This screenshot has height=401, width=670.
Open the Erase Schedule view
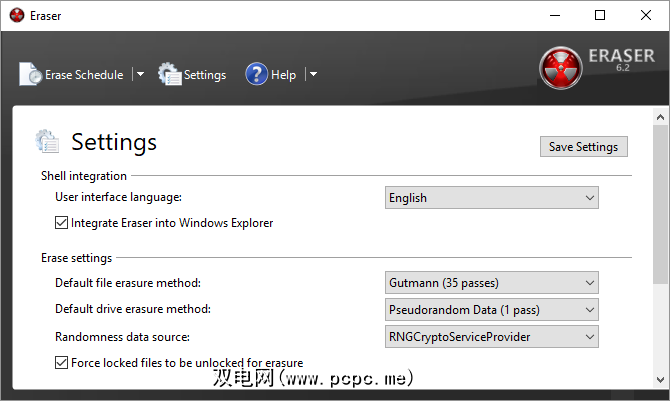(x=71, y=75)
